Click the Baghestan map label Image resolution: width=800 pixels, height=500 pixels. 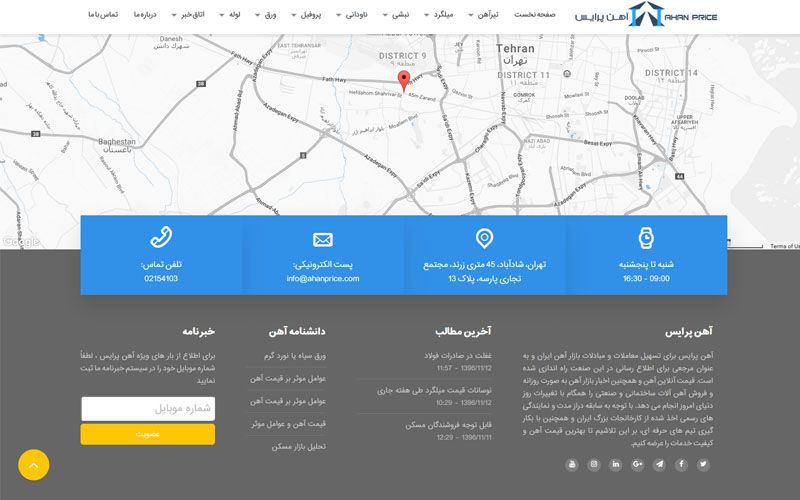tap(117, 142)
